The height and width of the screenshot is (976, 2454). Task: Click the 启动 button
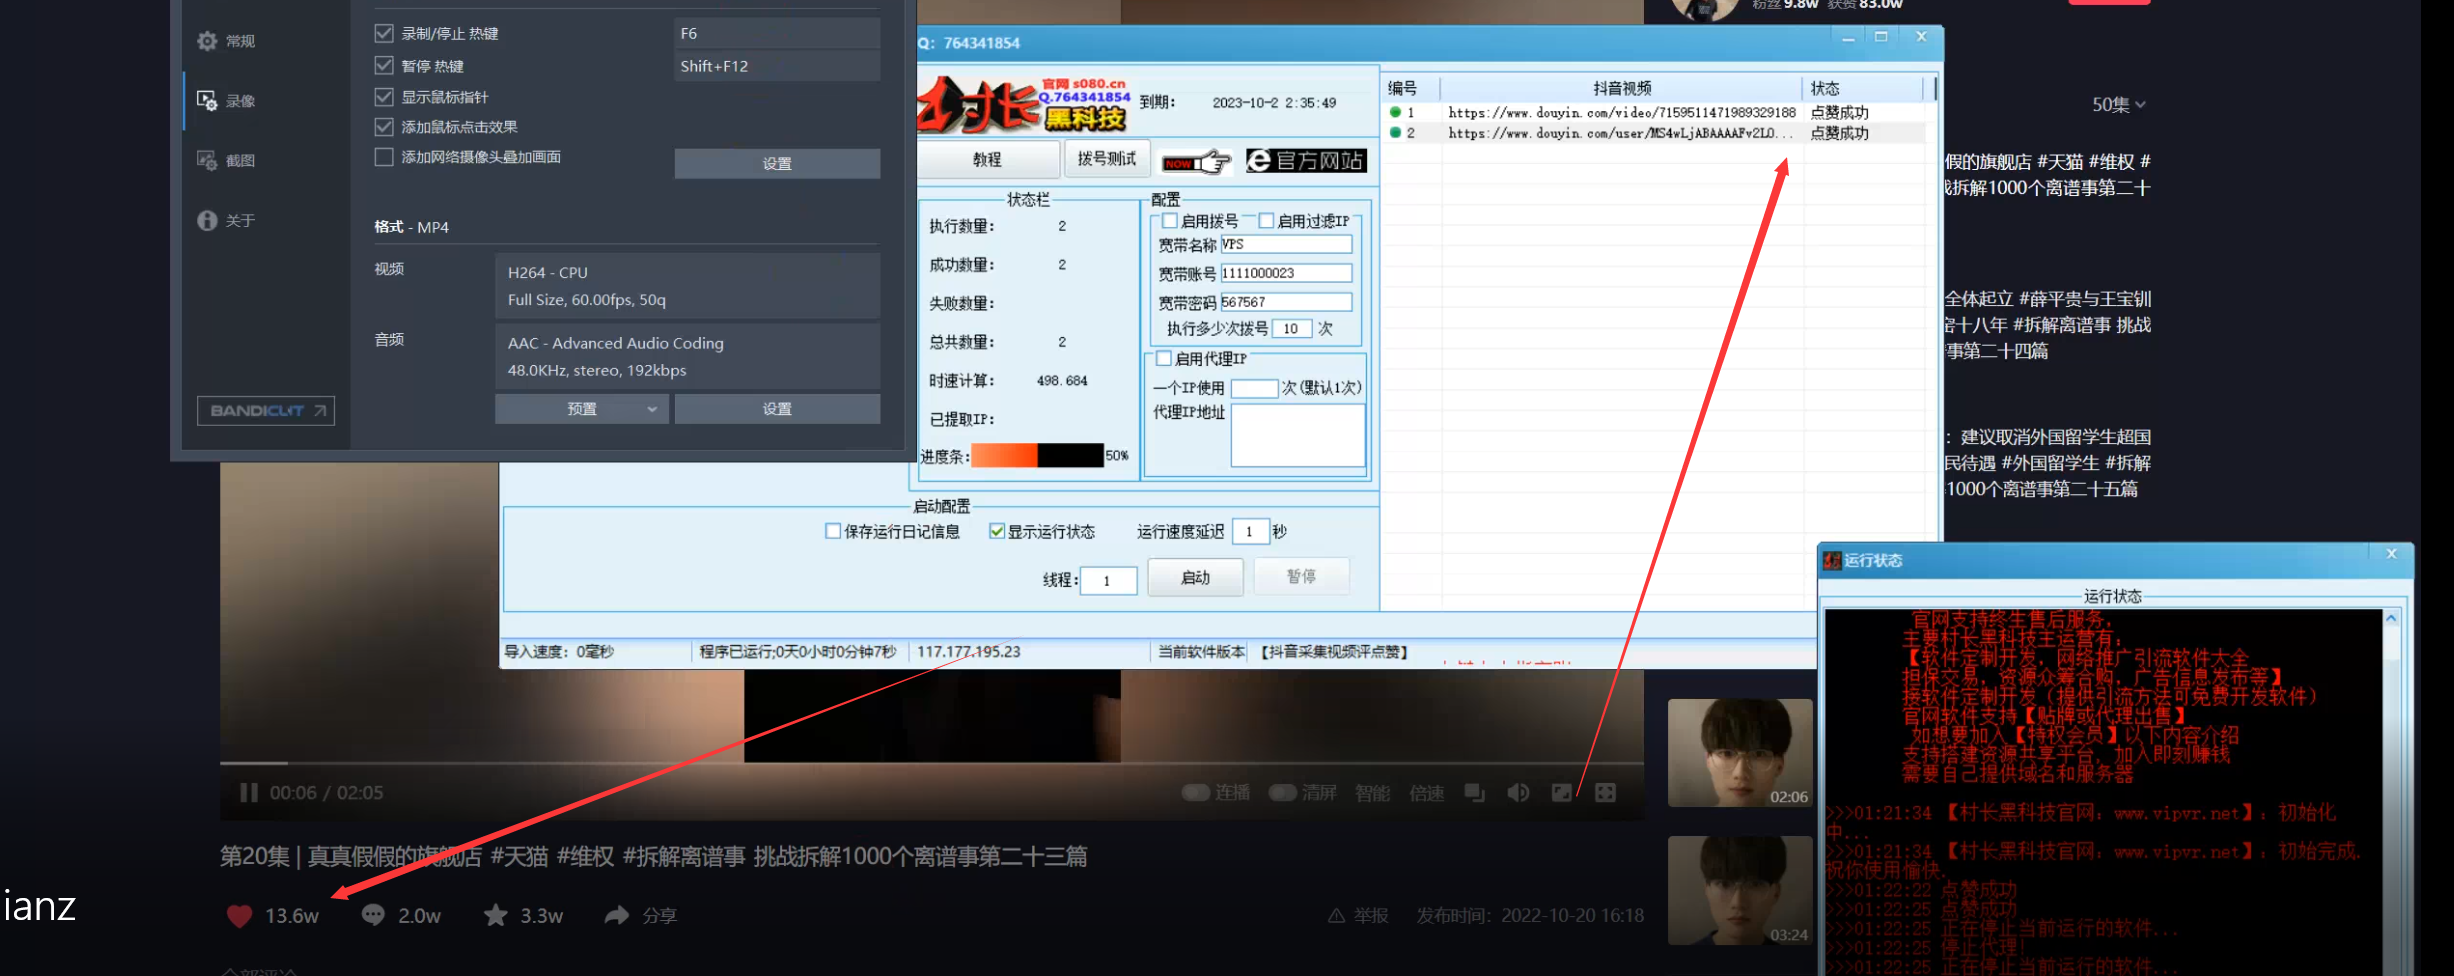pyautogui.click(x=1196, y=578)
